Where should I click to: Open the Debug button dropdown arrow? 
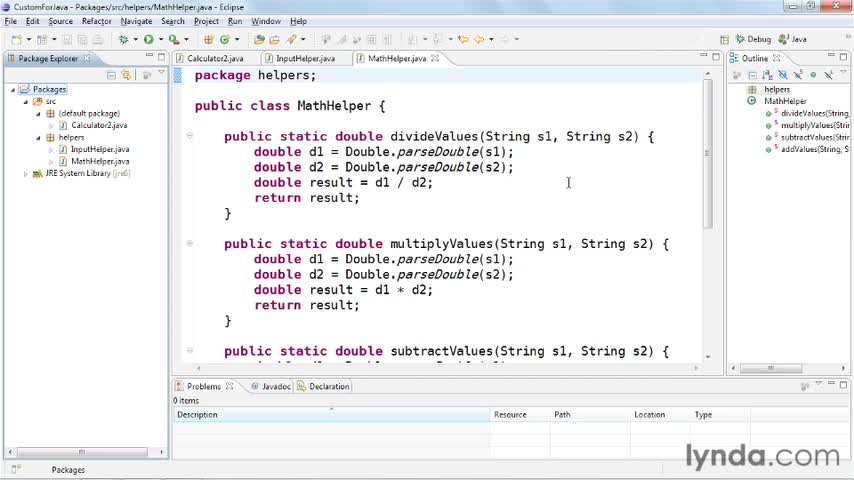[x=135, y=39]
